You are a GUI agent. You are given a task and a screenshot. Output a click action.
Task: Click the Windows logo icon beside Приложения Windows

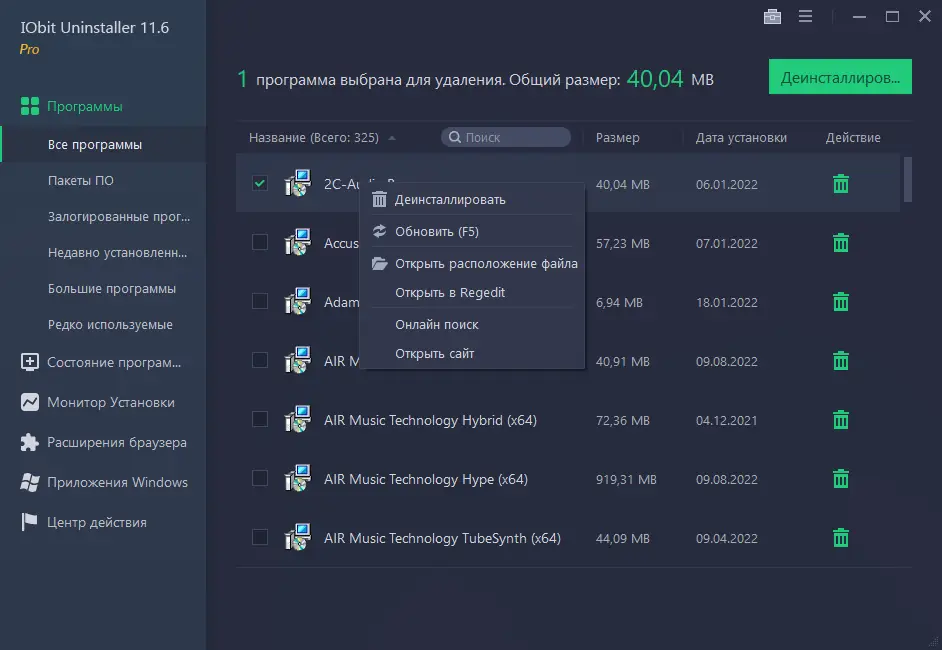coord(28,482)
